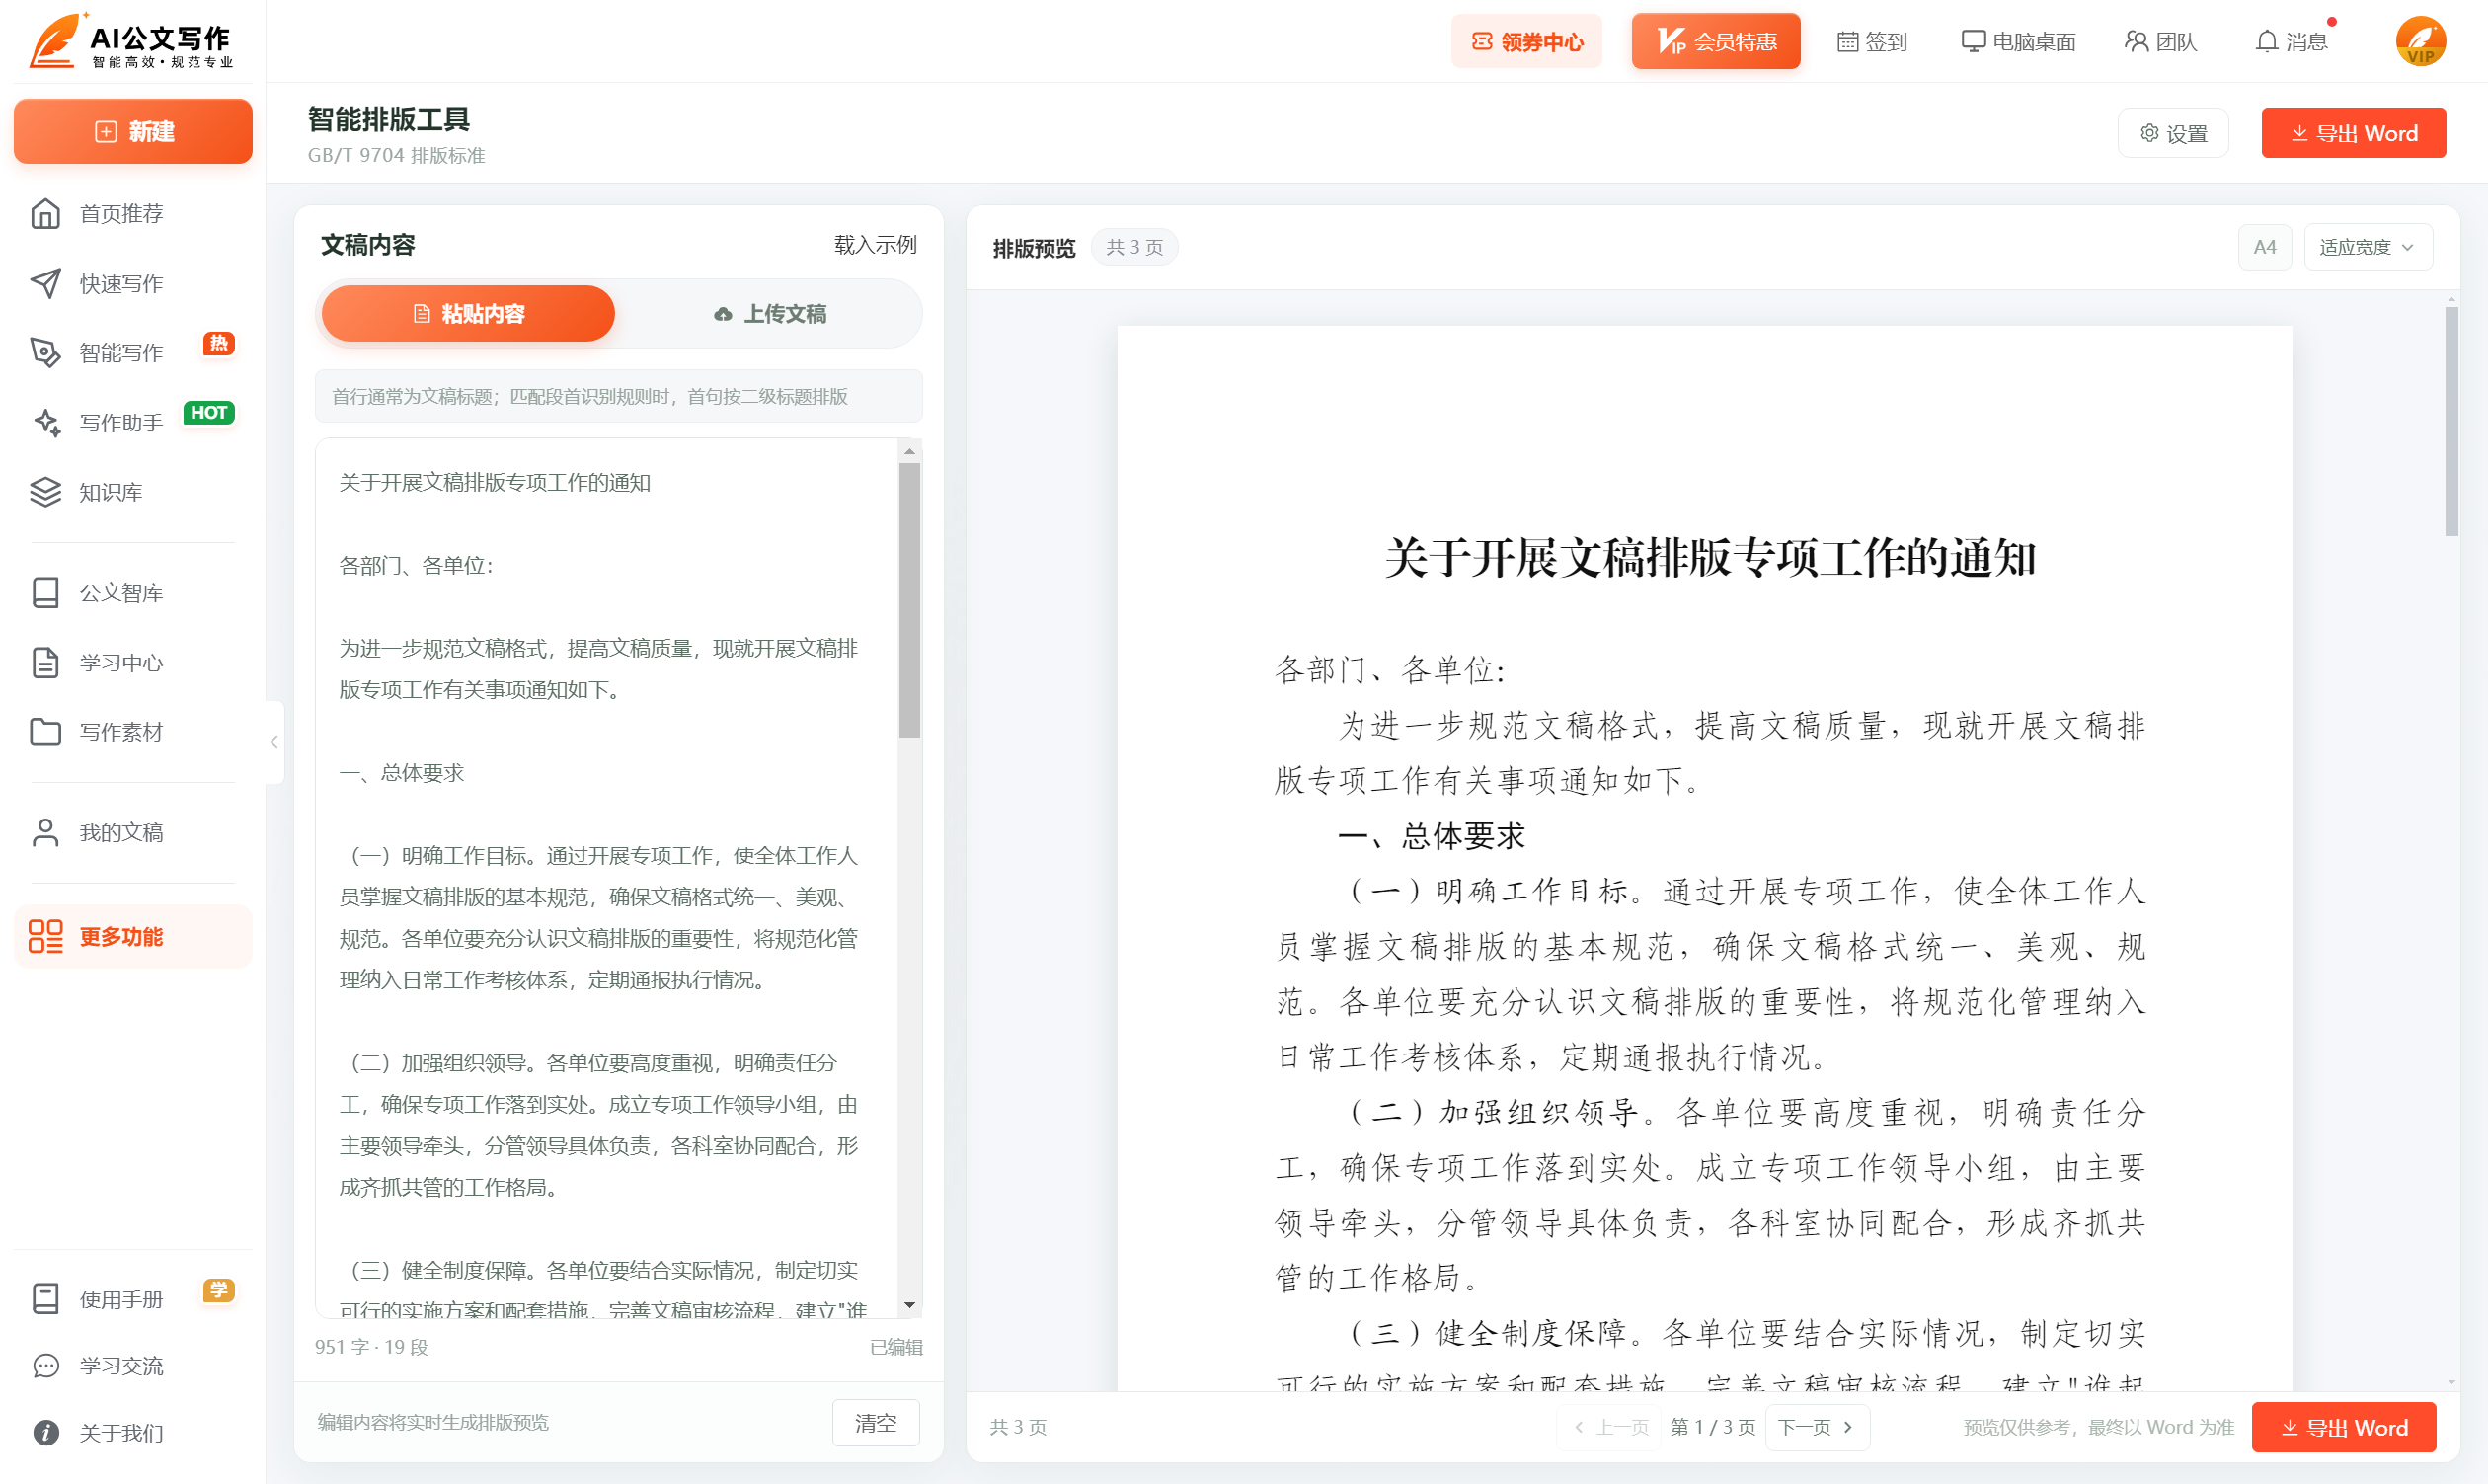
Task: Open 更多功能 grid item
Action: point(132,937)
